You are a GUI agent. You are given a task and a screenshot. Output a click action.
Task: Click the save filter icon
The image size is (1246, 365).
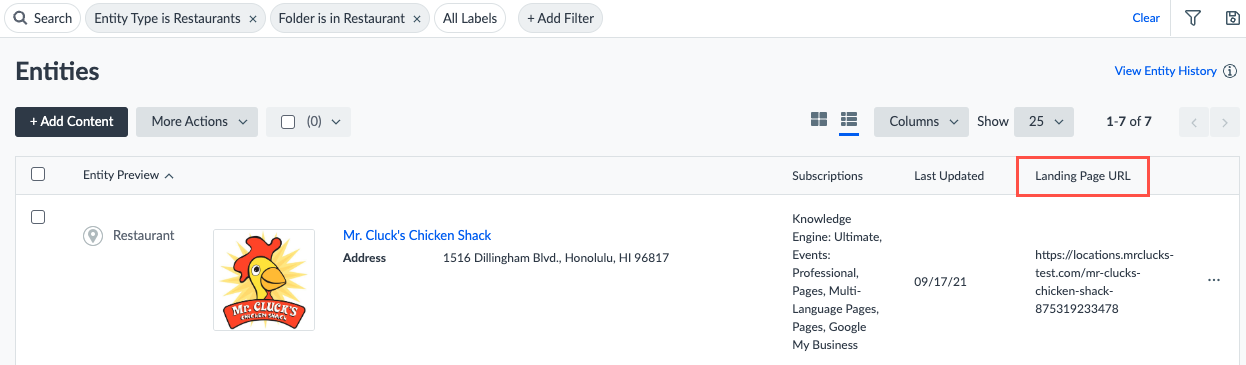(x=1233, y=18)
